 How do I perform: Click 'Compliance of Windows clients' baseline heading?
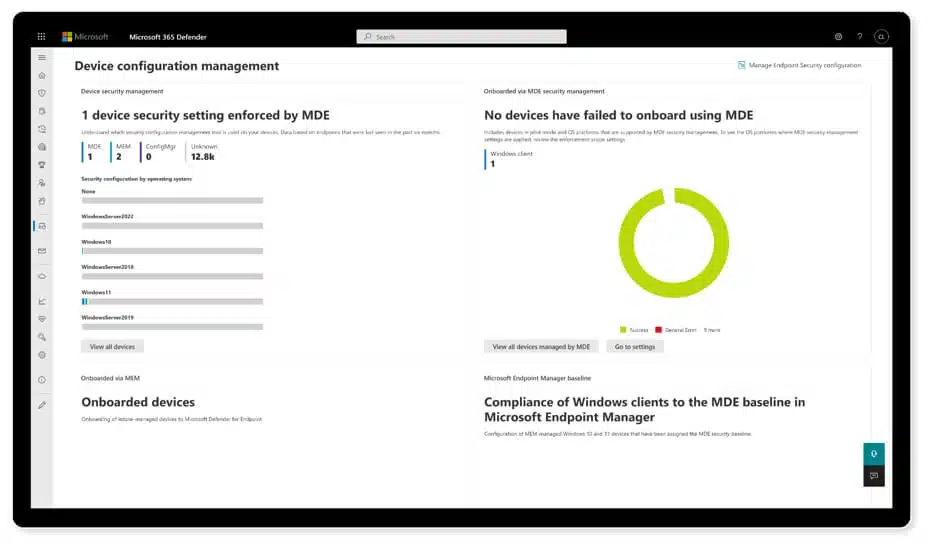pyautogui.click(x=644, y=410)
